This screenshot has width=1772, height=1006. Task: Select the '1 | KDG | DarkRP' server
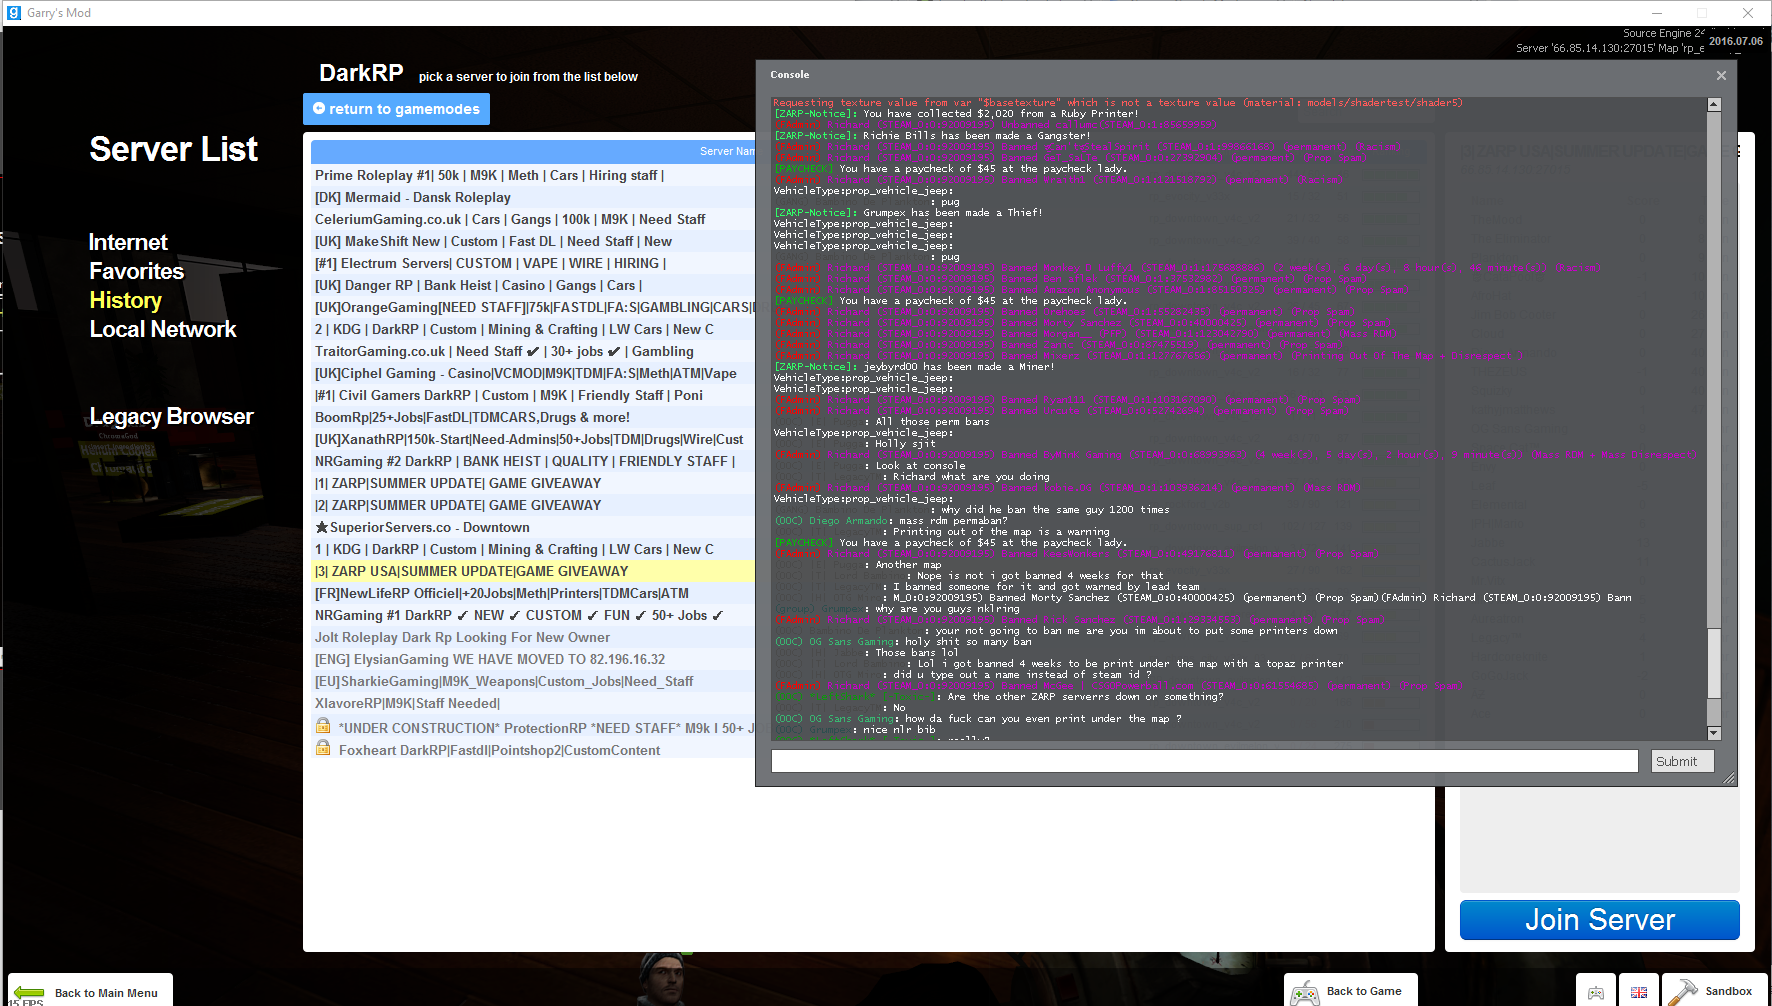pyautogui.click(x=533, y=549)
